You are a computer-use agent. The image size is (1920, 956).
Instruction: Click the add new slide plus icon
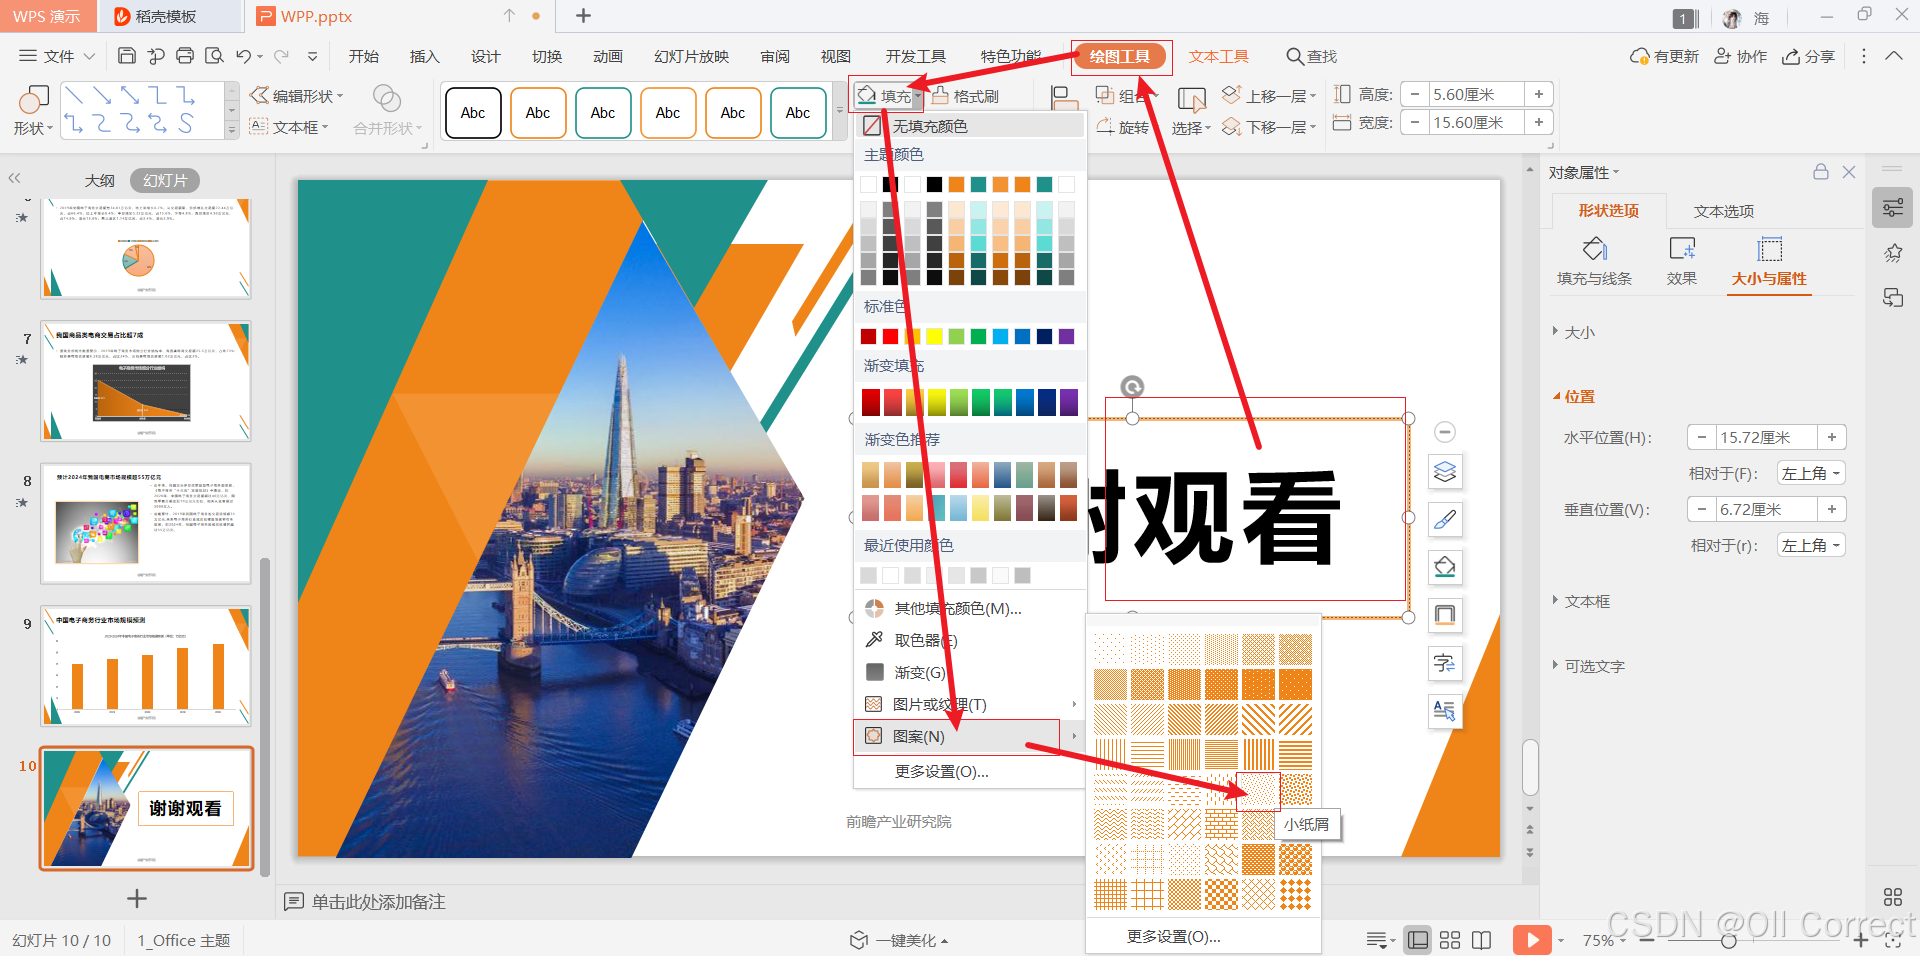tap(137, 899)
